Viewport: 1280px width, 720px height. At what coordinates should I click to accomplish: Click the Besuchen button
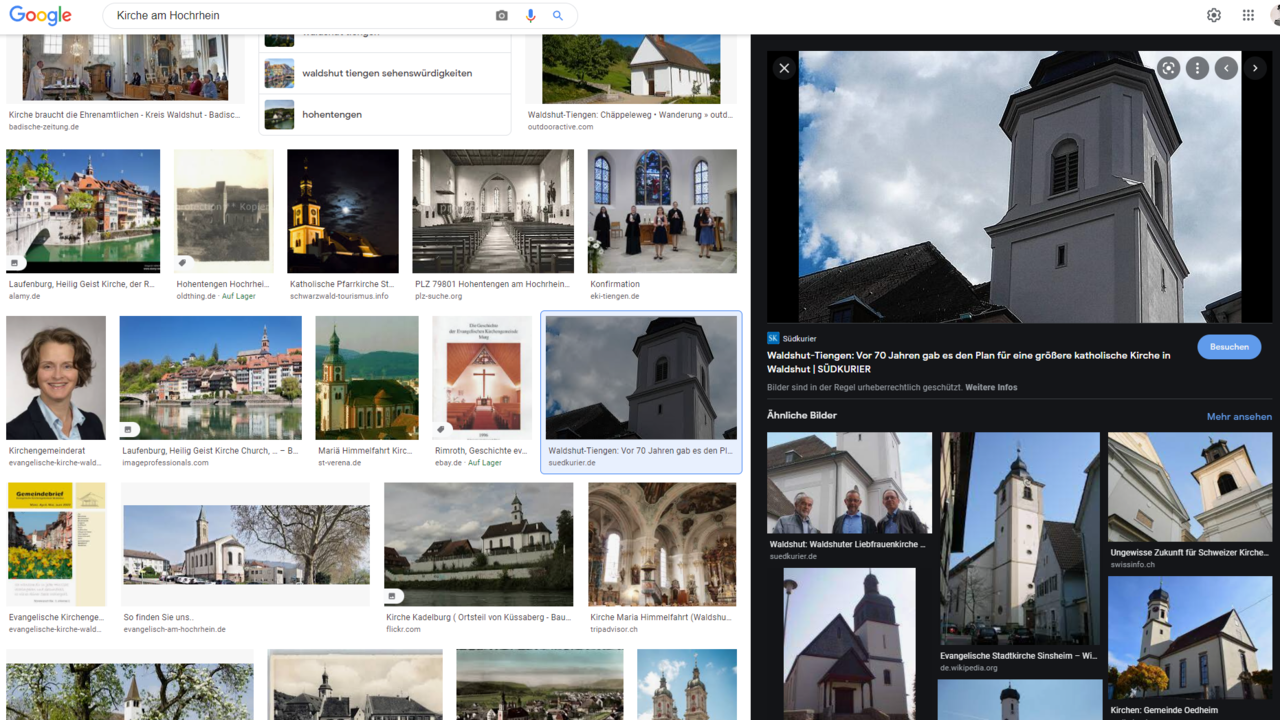click(x=1229, y=347)
